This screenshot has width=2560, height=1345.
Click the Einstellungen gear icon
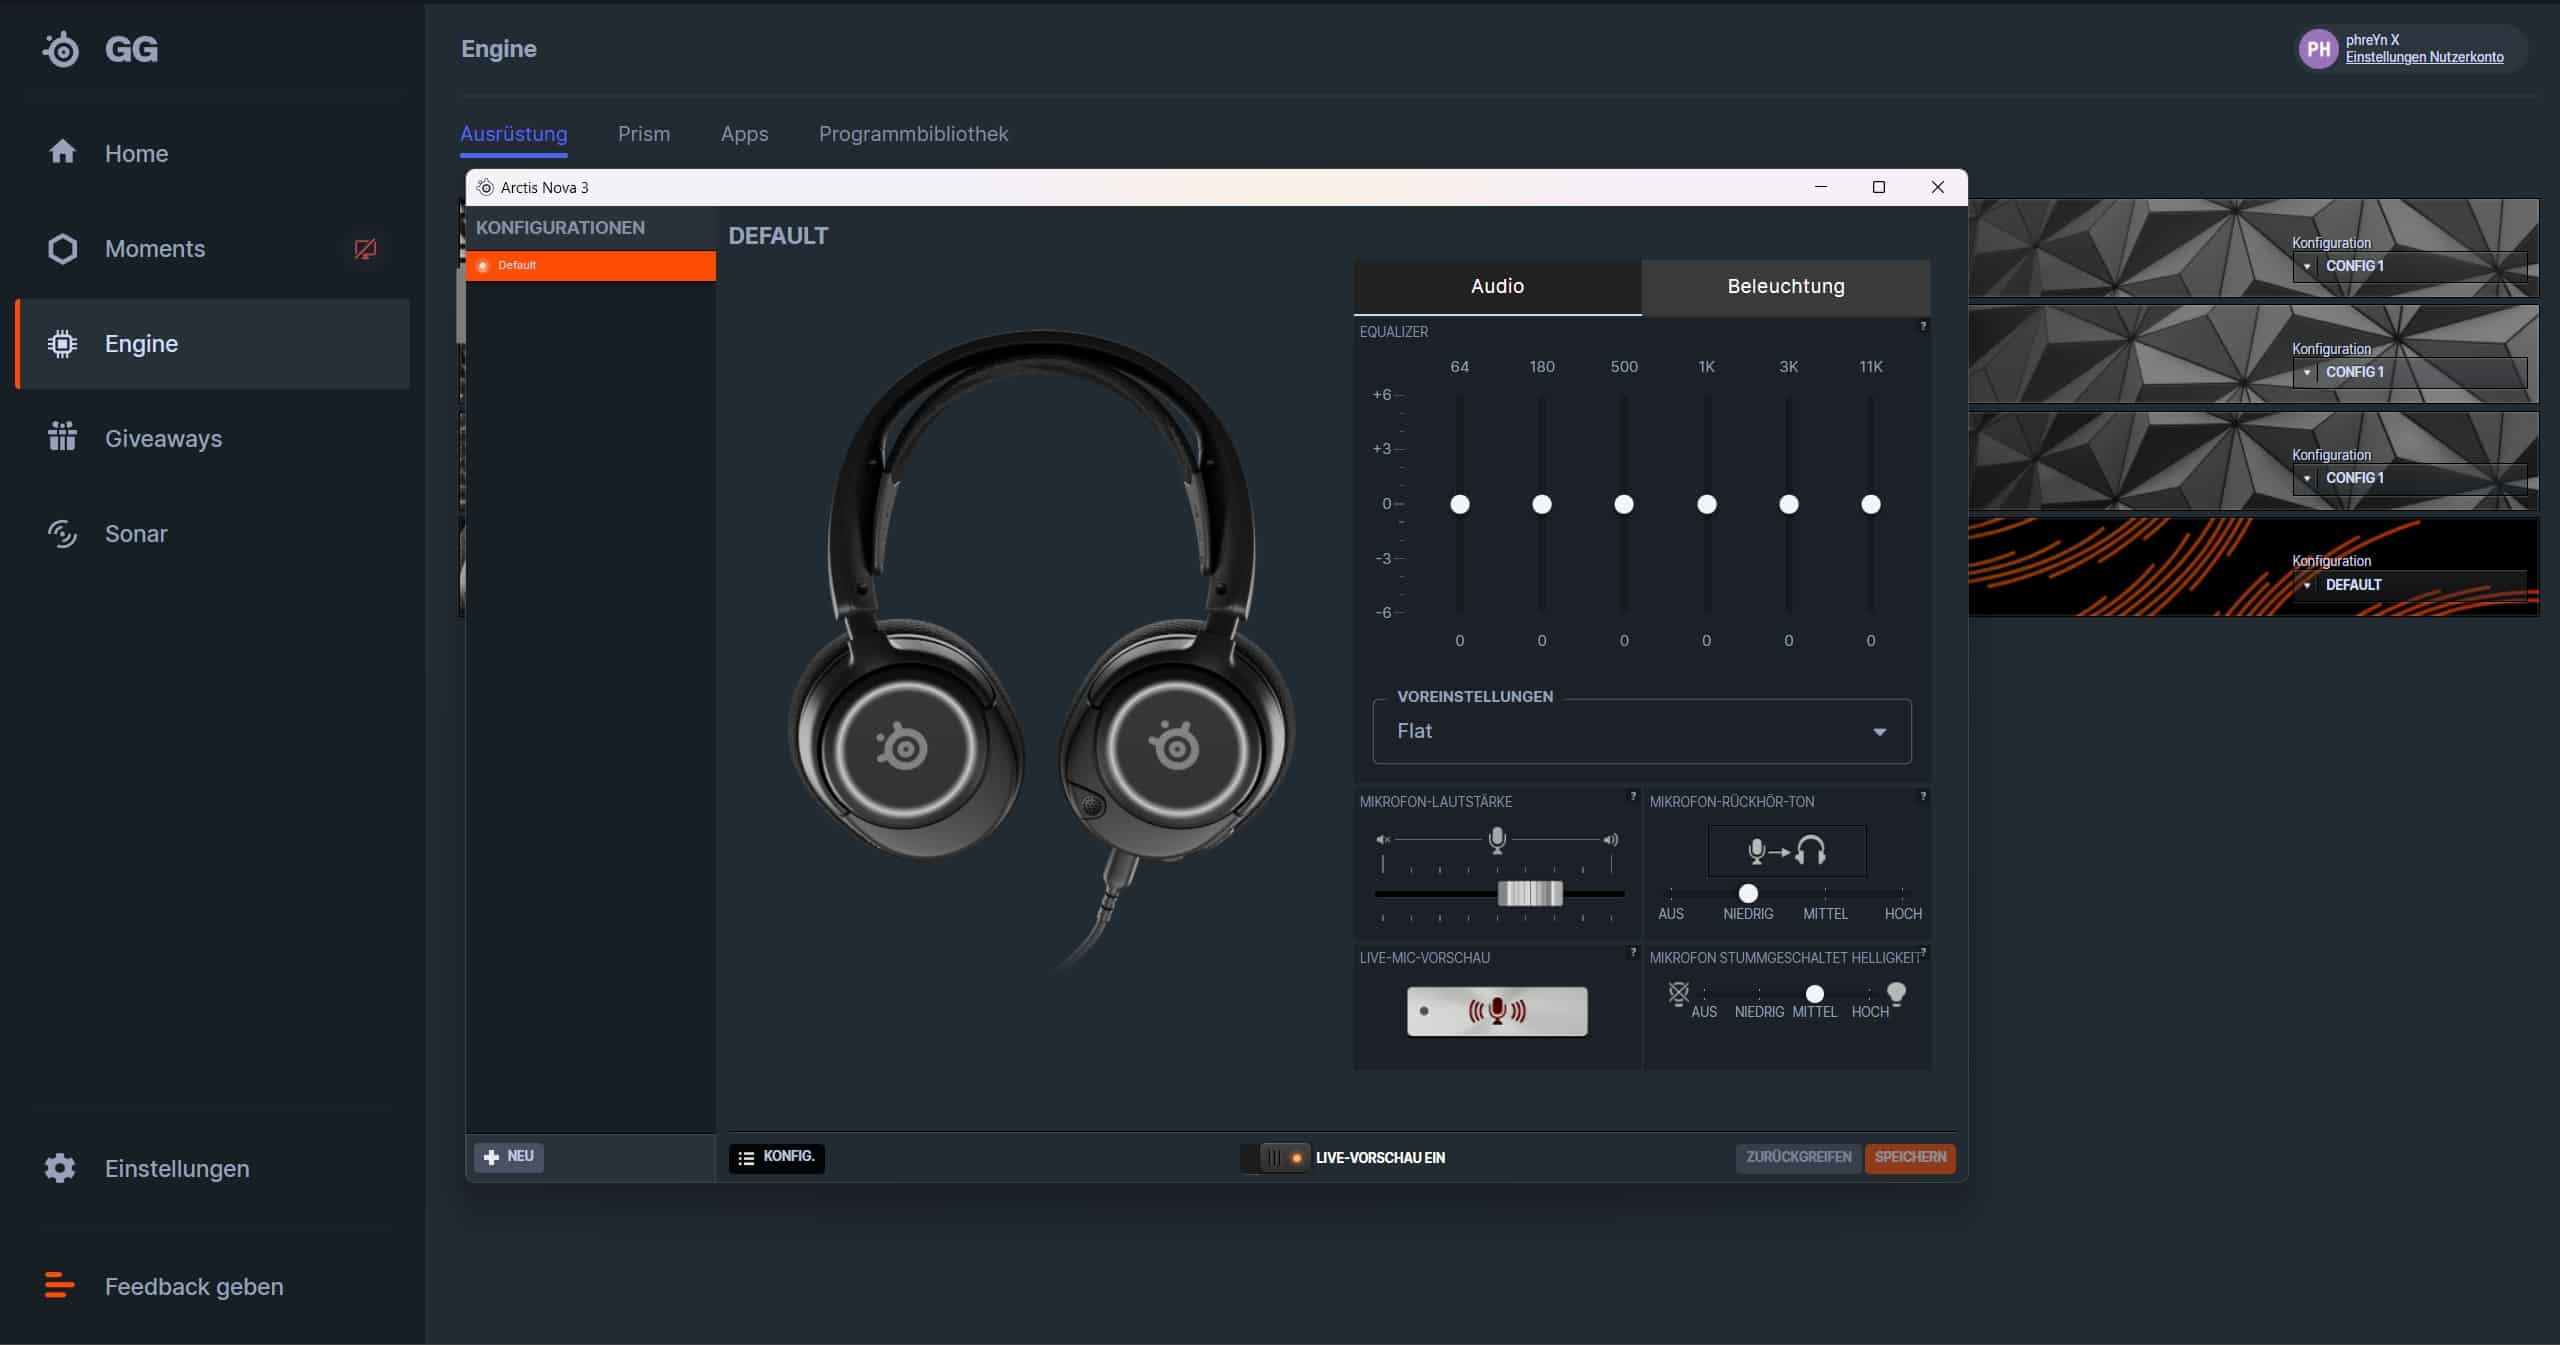click(x=60, y=1168)
